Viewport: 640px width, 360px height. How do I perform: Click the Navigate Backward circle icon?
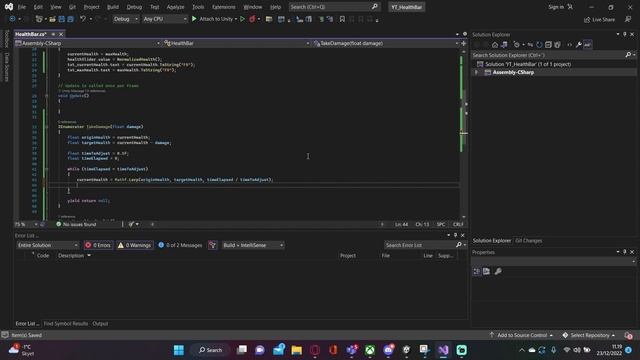click(x=12, y=19)
